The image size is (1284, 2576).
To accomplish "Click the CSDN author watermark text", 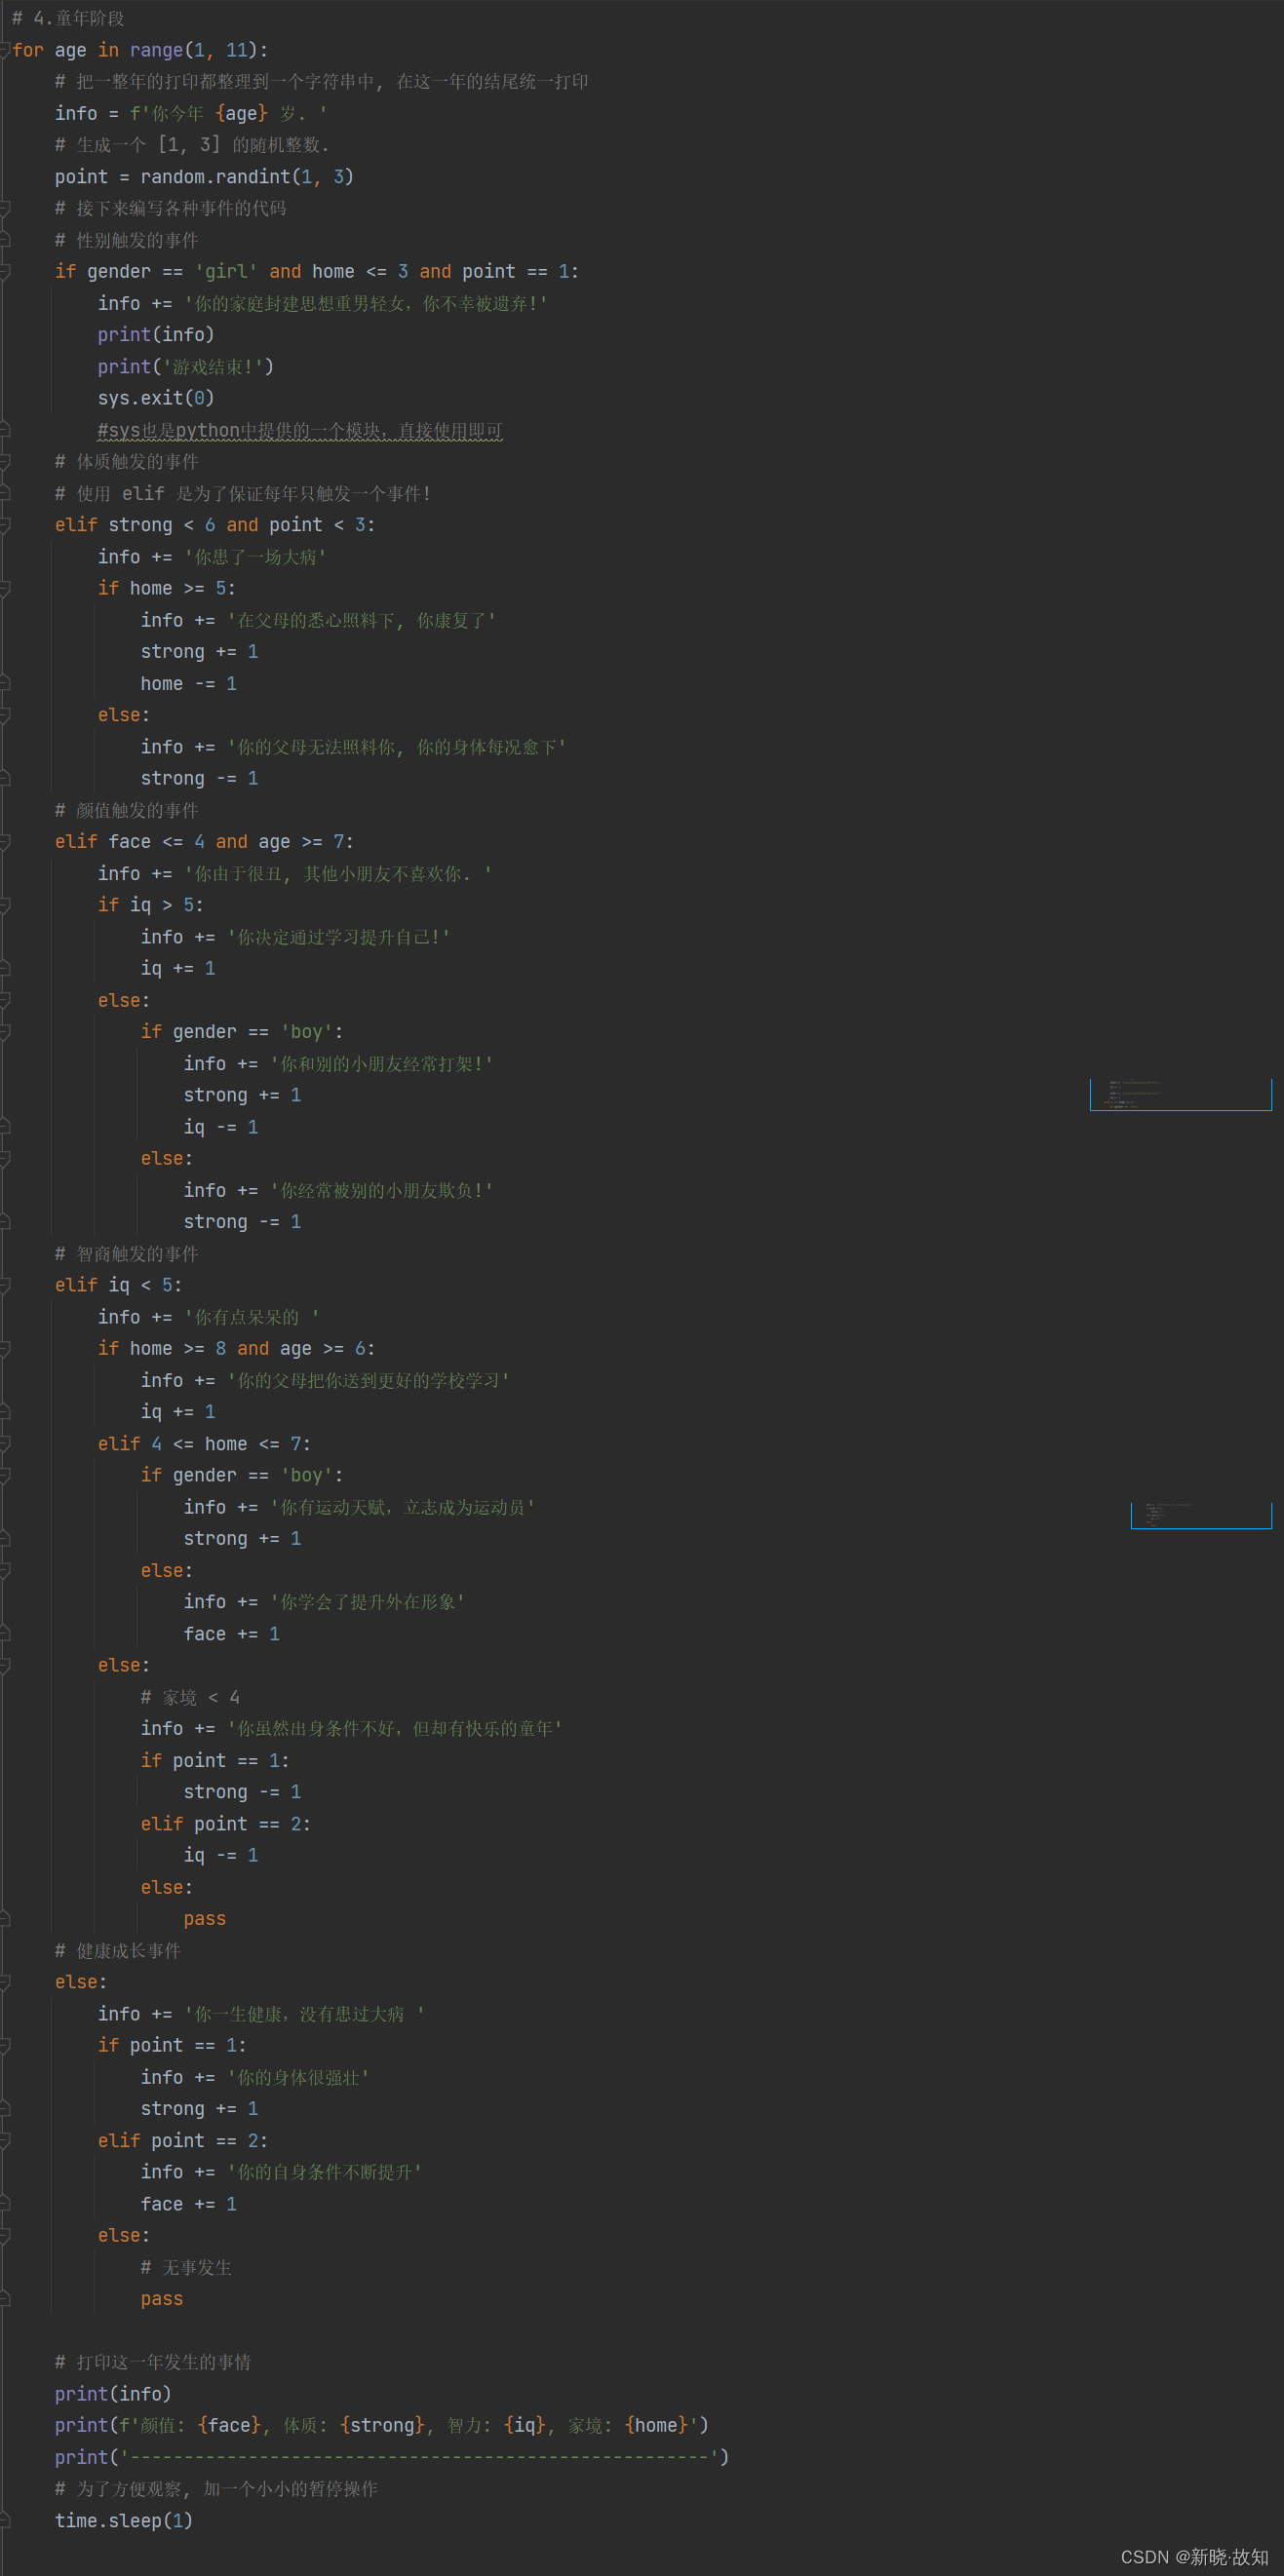I will [1194, 2556].
